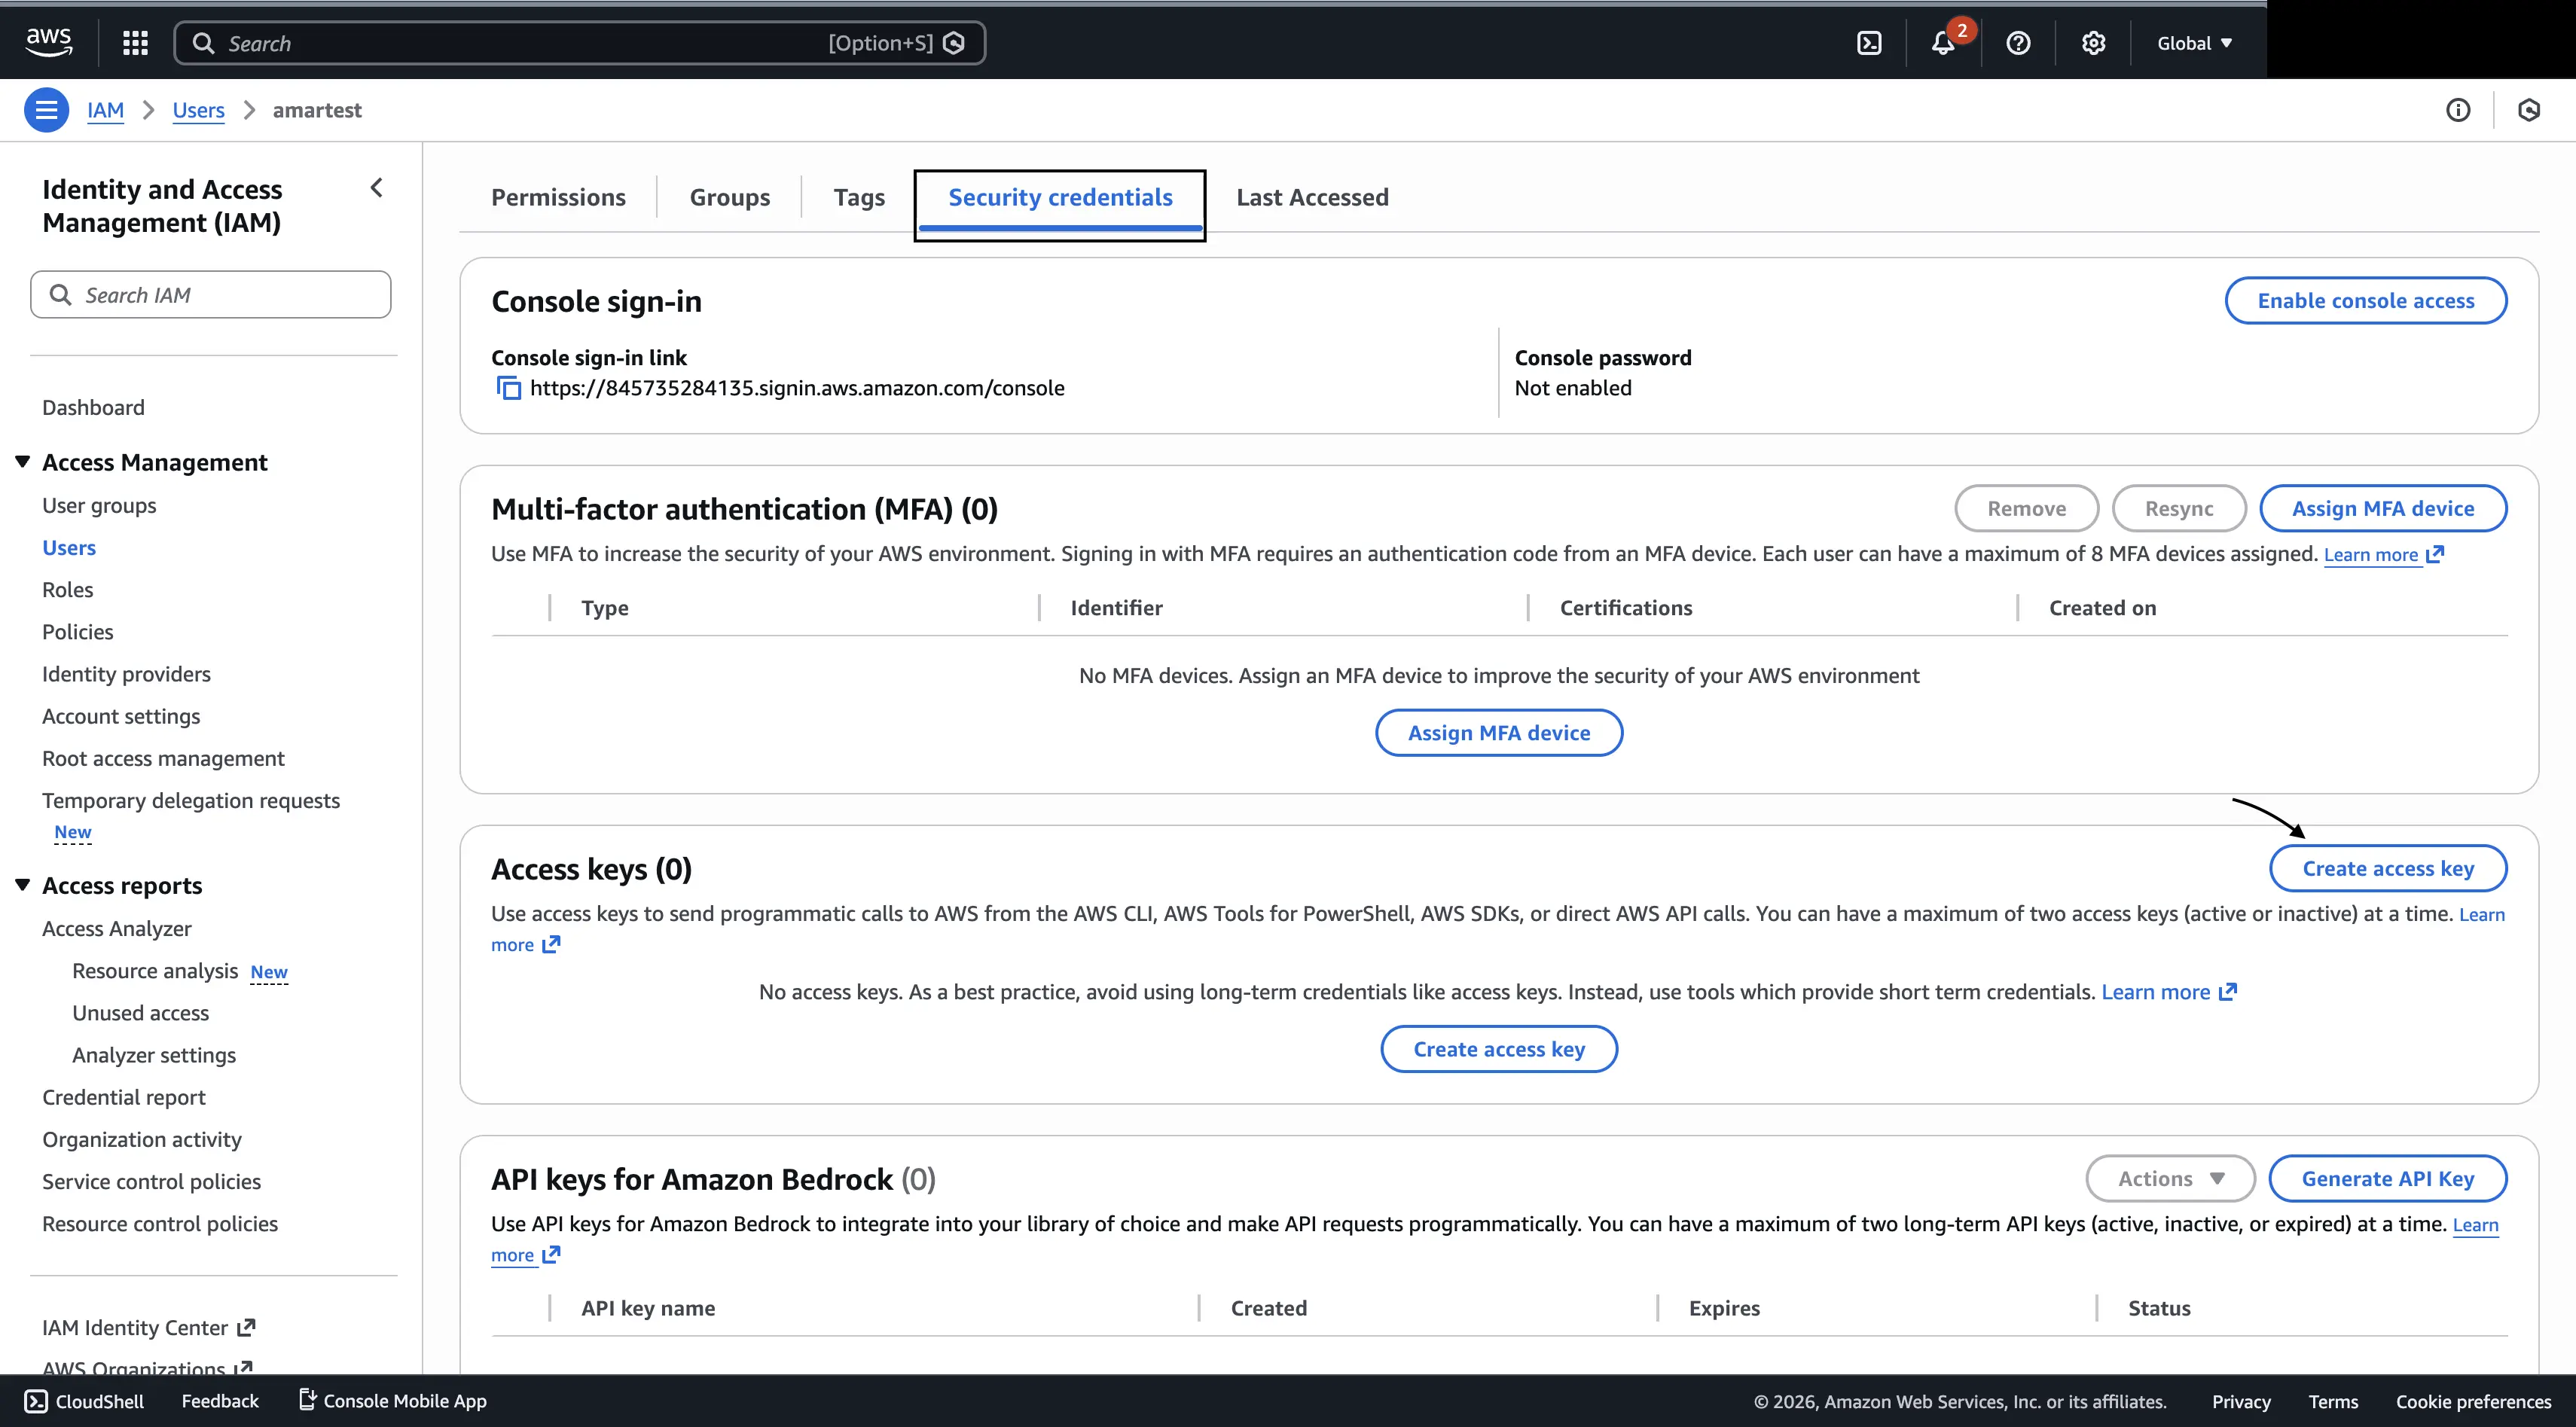Open Access Analyzer in sidebar

(x=117, y=928)
